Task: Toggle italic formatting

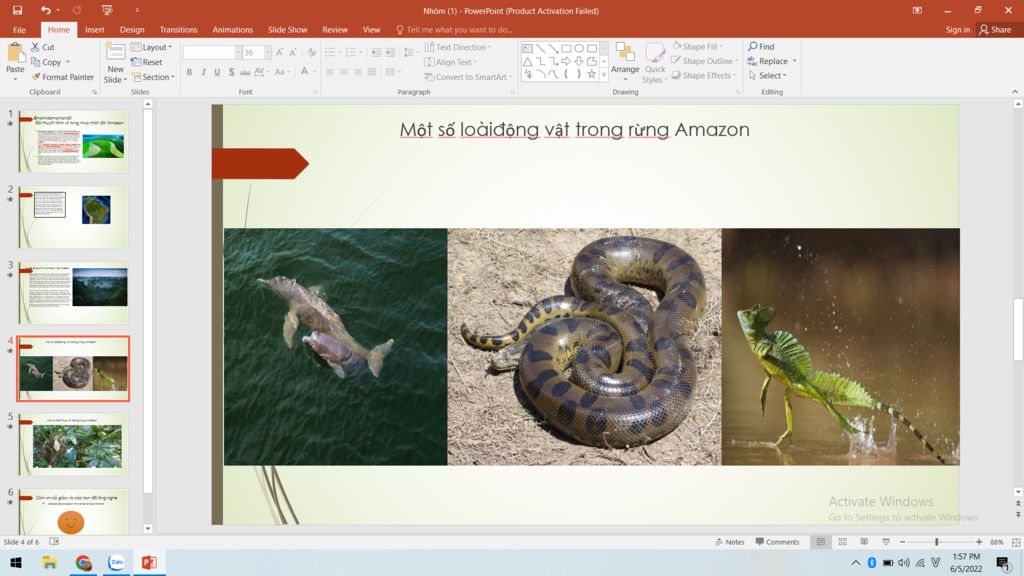Action: tap(203, 72)
